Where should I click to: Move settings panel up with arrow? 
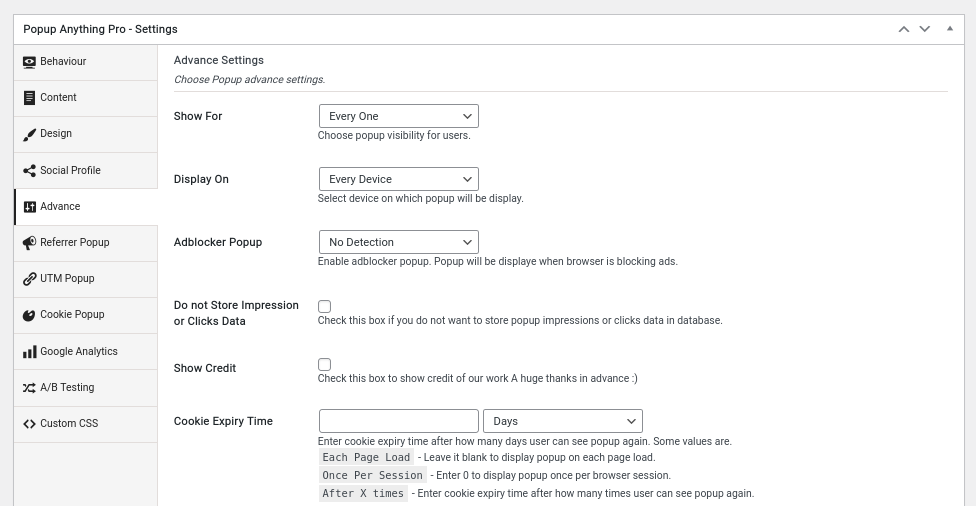click(904, 29)
